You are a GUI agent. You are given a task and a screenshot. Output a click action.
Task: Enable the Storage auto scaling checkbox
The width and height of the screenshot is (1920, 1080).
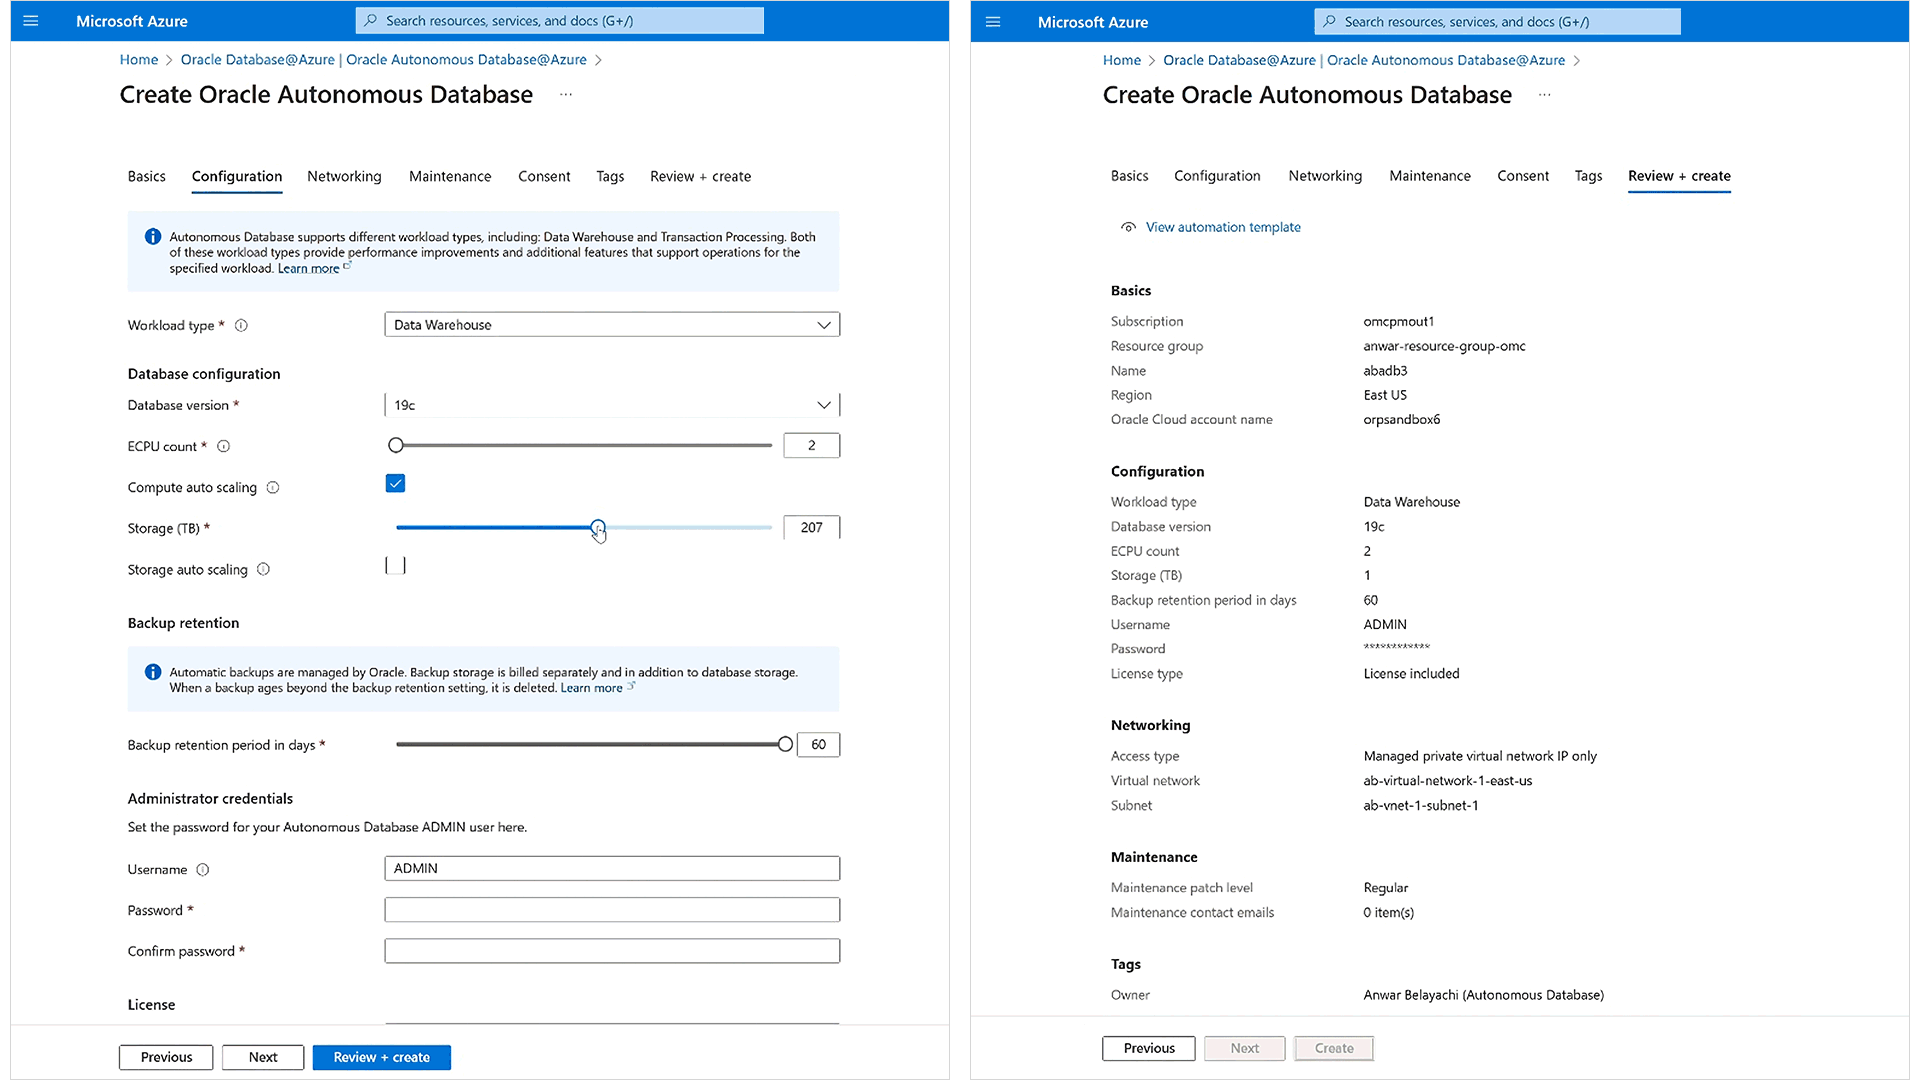point(395,564)
